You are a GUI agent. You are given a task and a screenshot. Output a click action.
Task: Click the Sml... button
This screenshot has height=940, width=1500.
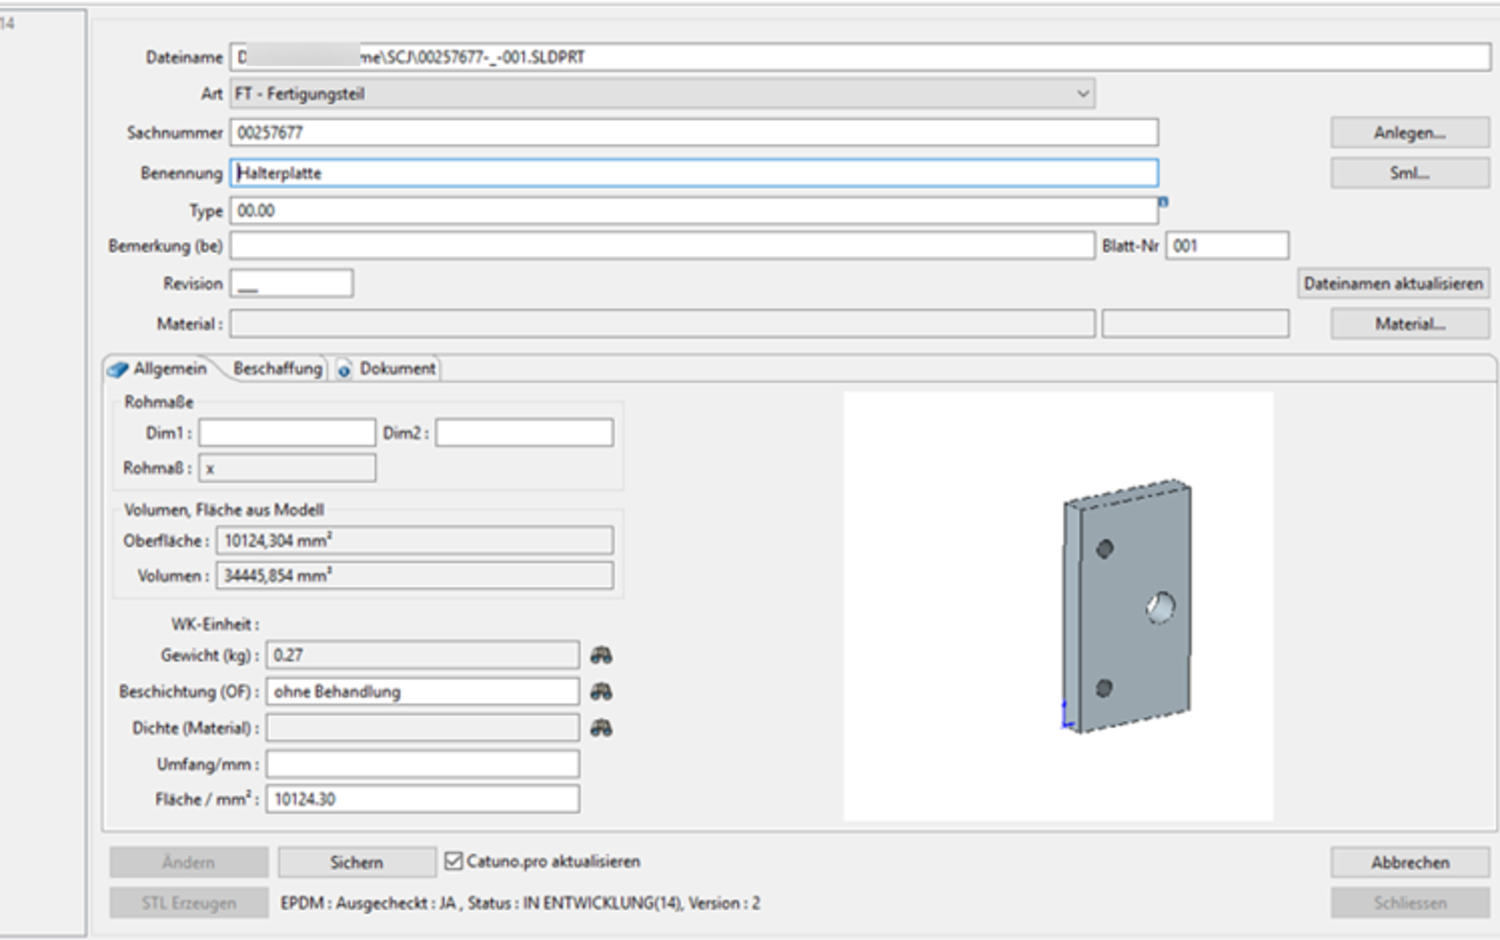pos(1409,173)
